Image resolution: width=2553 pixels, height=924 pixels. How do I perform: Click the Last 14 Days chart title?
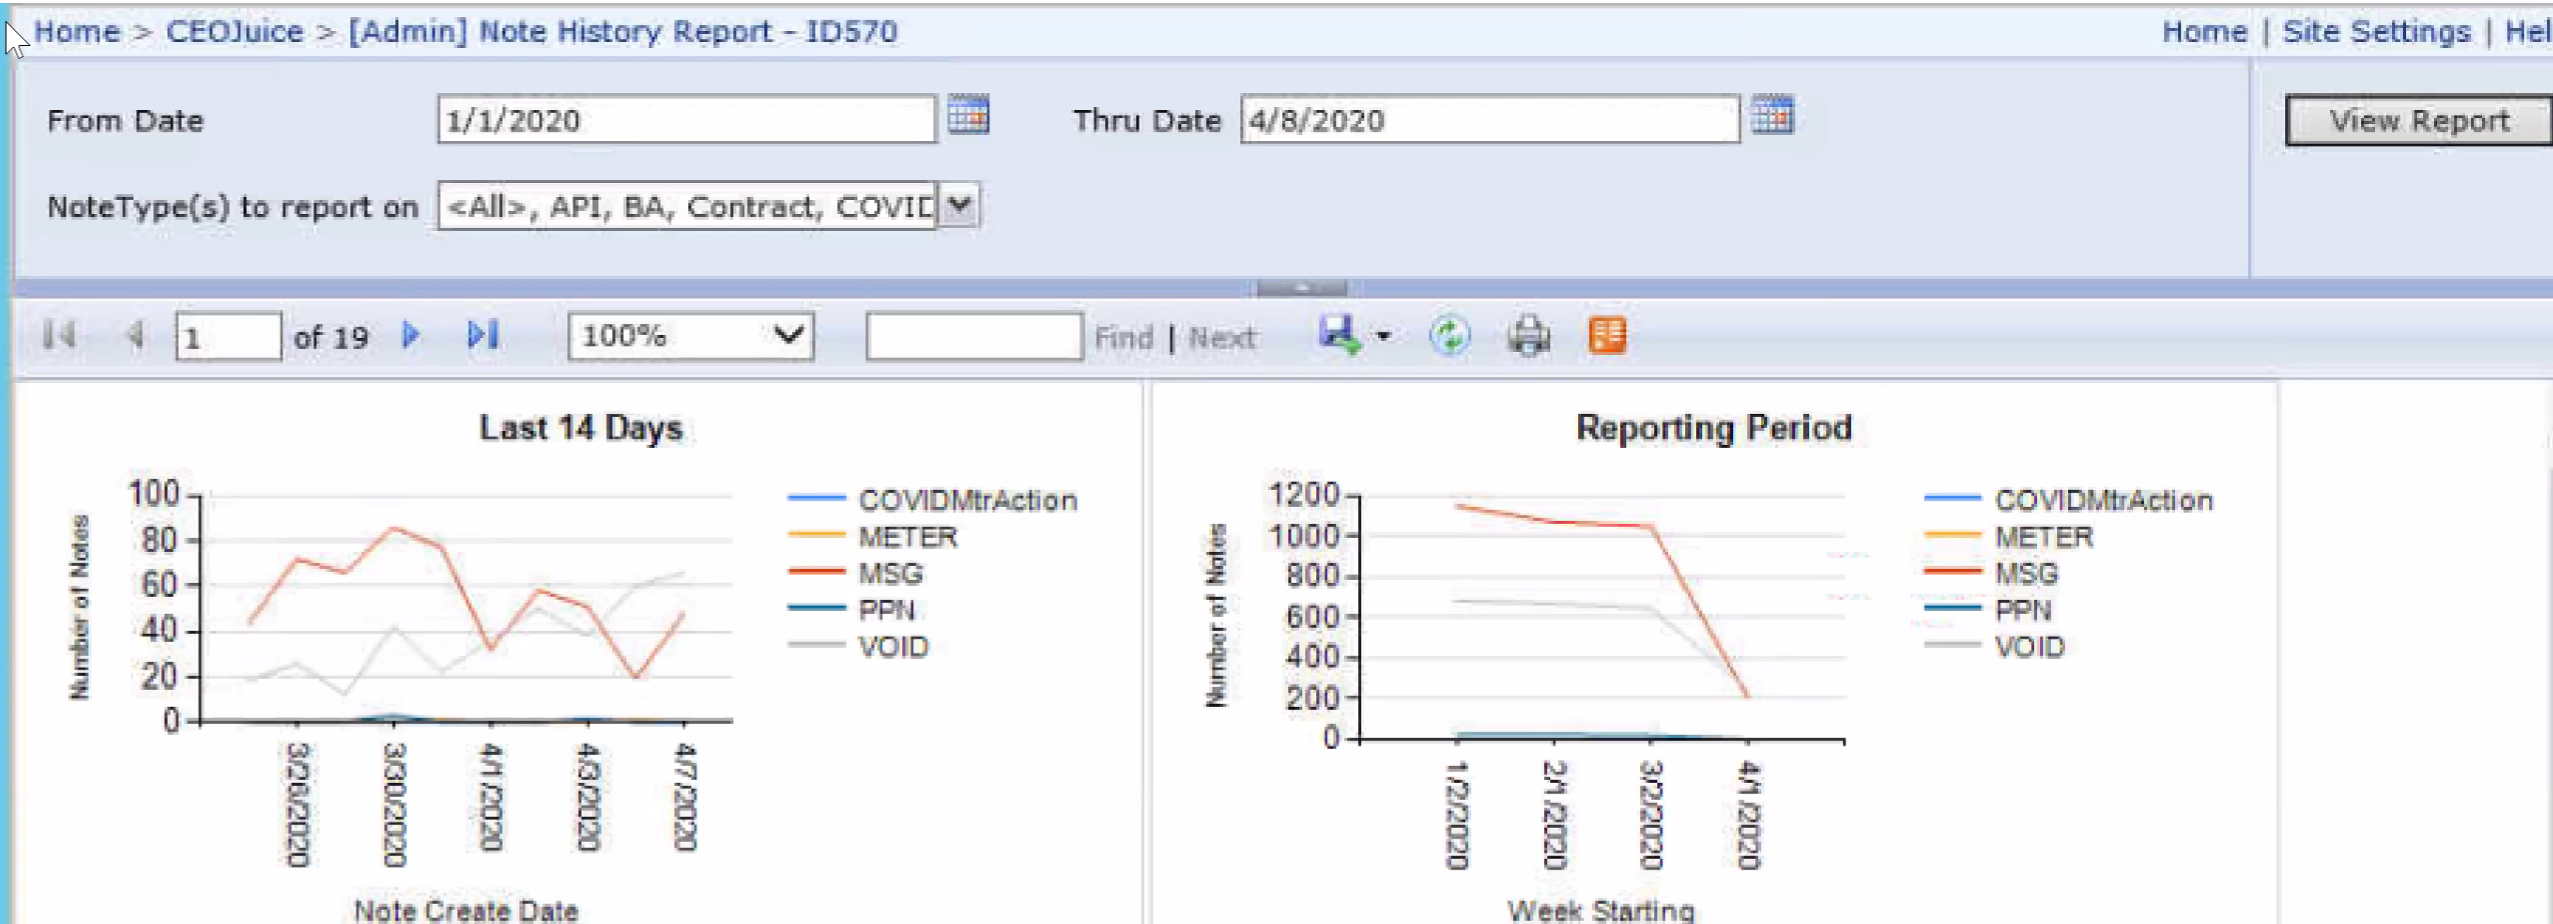[x=581, y=428]
